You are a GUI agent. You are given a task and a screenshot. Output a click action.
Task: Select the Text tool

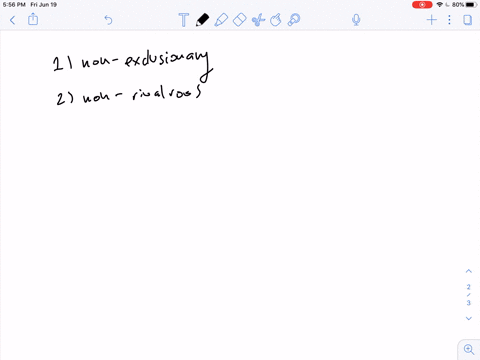tap(184, 20)
